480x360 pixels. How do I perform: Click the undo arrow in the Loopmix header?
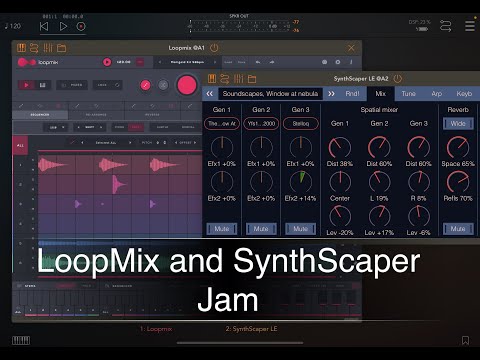[x=258, y=62]
